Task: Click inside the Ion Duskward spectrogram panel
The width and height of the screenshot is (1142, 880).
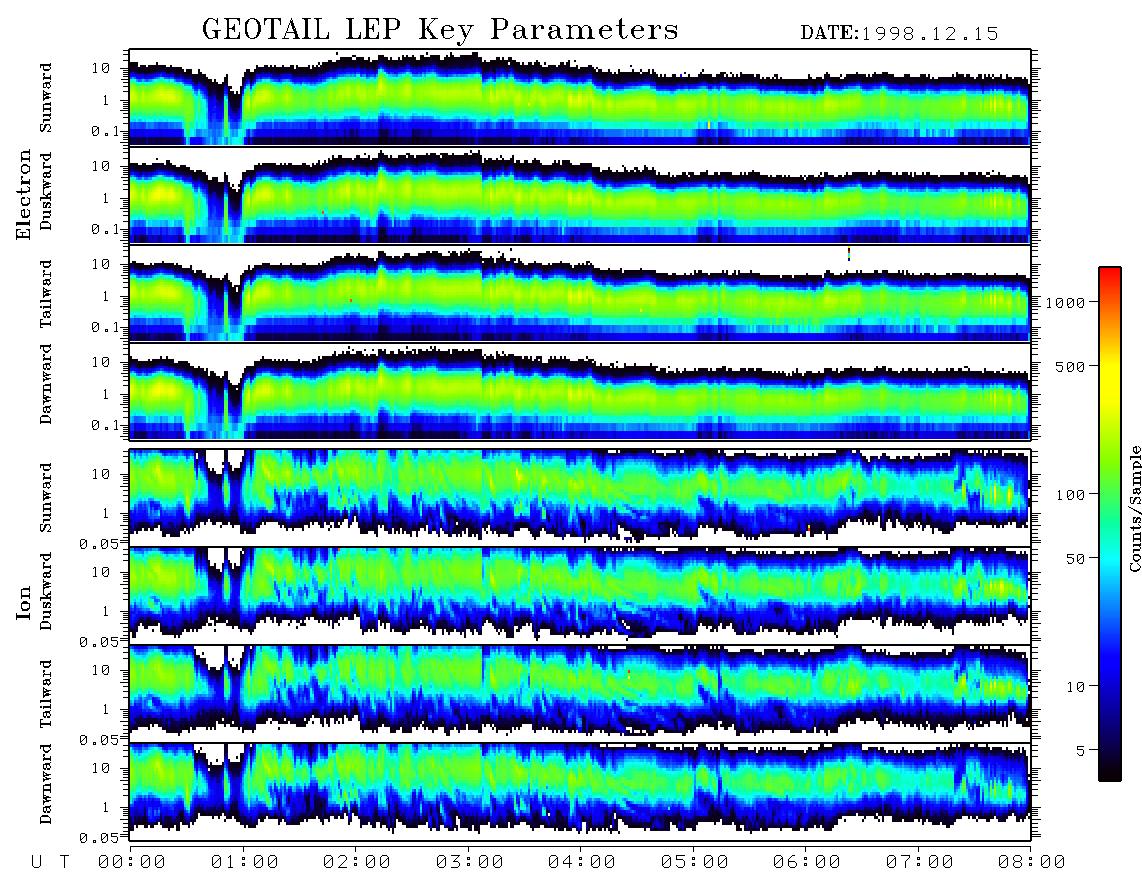Action: click(580, 595)
